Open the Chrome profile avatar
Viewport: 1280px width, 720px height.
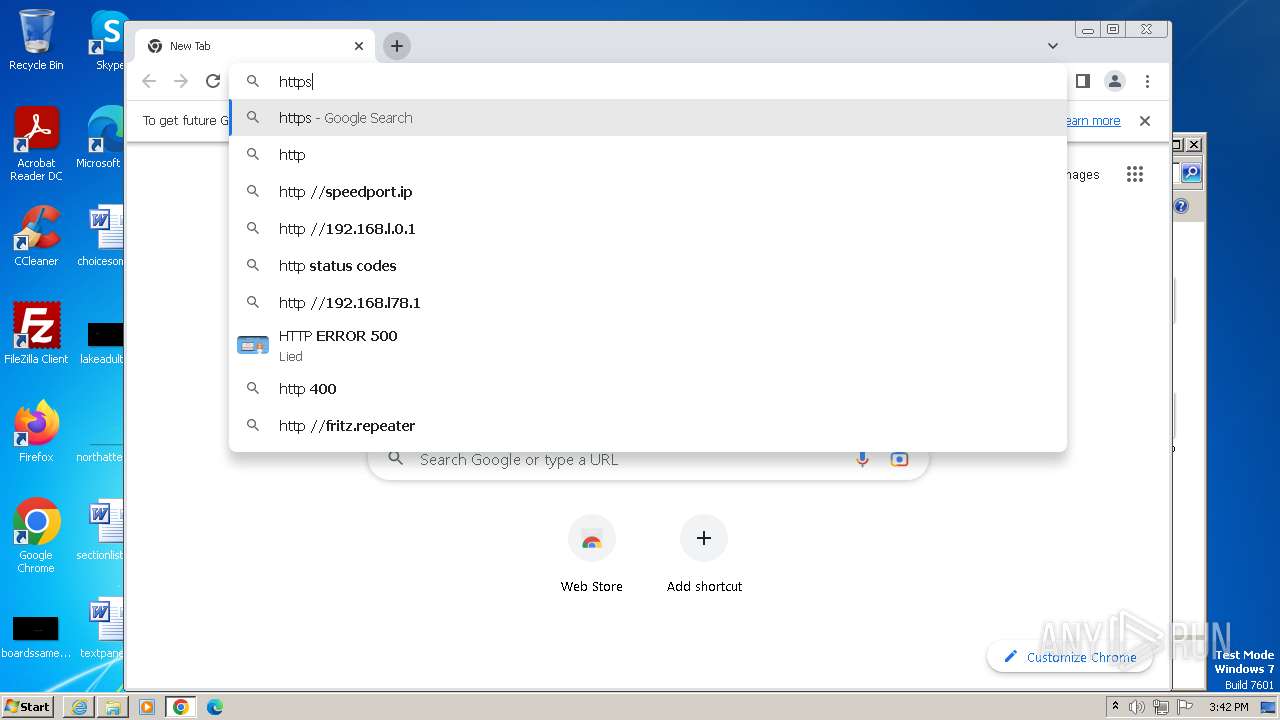click(1115, 81)
